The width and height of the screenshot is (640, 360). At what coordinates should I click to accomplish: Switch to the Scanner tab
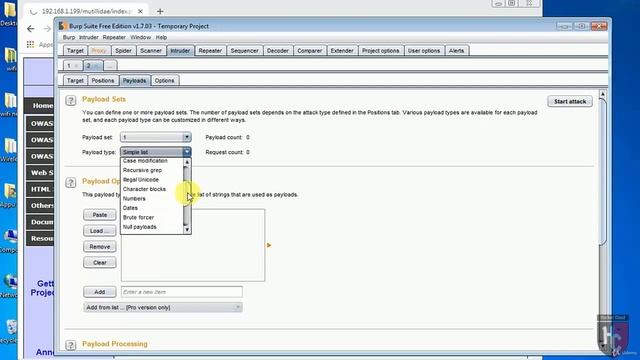point(151,51)
